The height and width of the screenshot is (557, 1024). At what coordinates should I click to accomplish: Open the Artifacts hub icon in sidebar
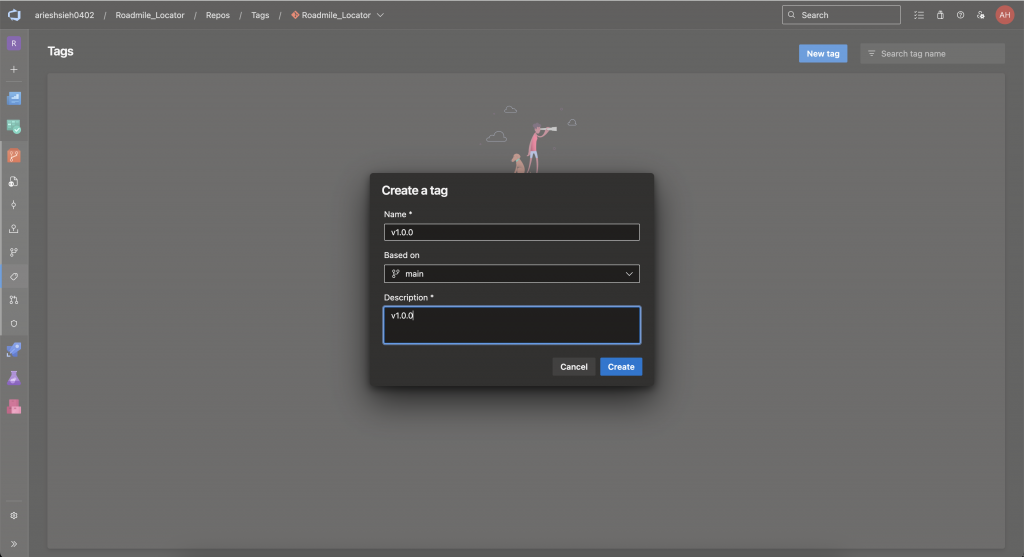pyautogui.click(x=14, y=407)
